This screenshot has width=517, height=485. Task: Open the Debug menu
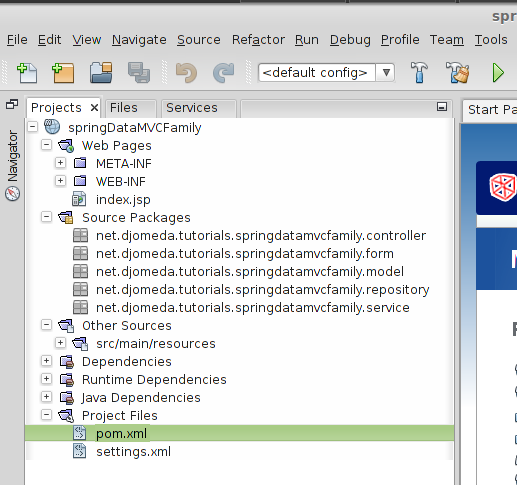click(x=350, y=40)
